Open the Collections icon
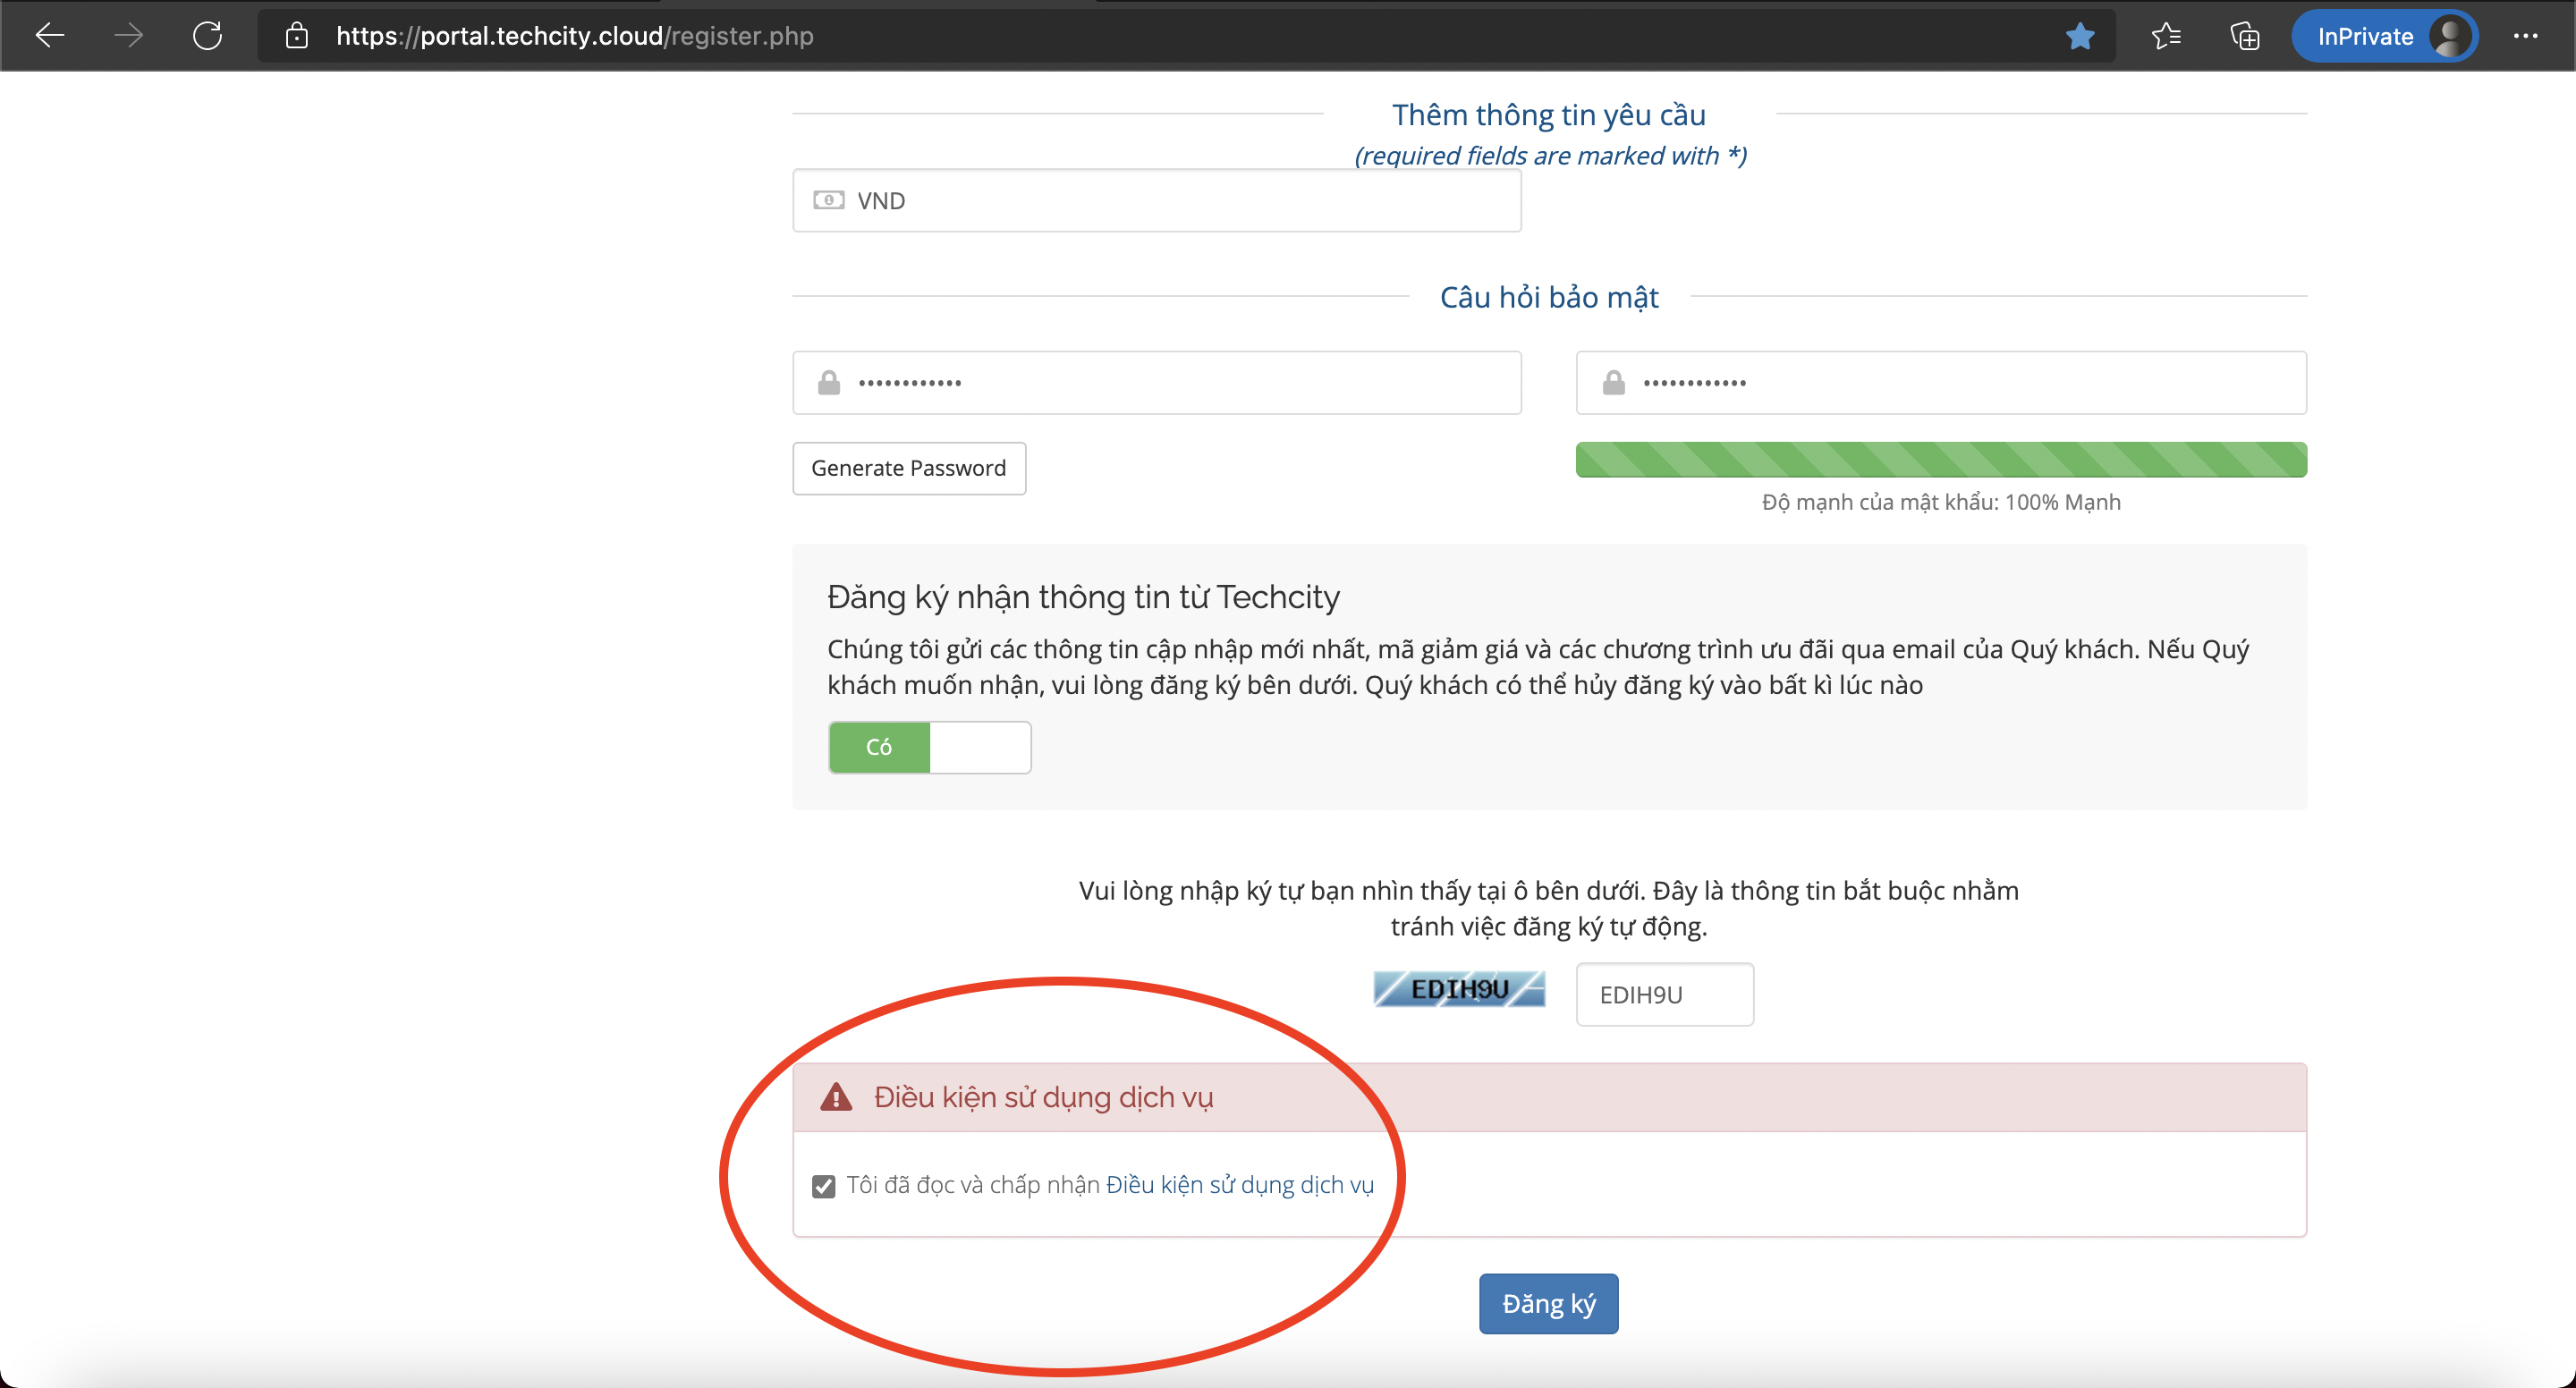The height and width of the screenshot is (1388, 2576). click(2245, 36)
